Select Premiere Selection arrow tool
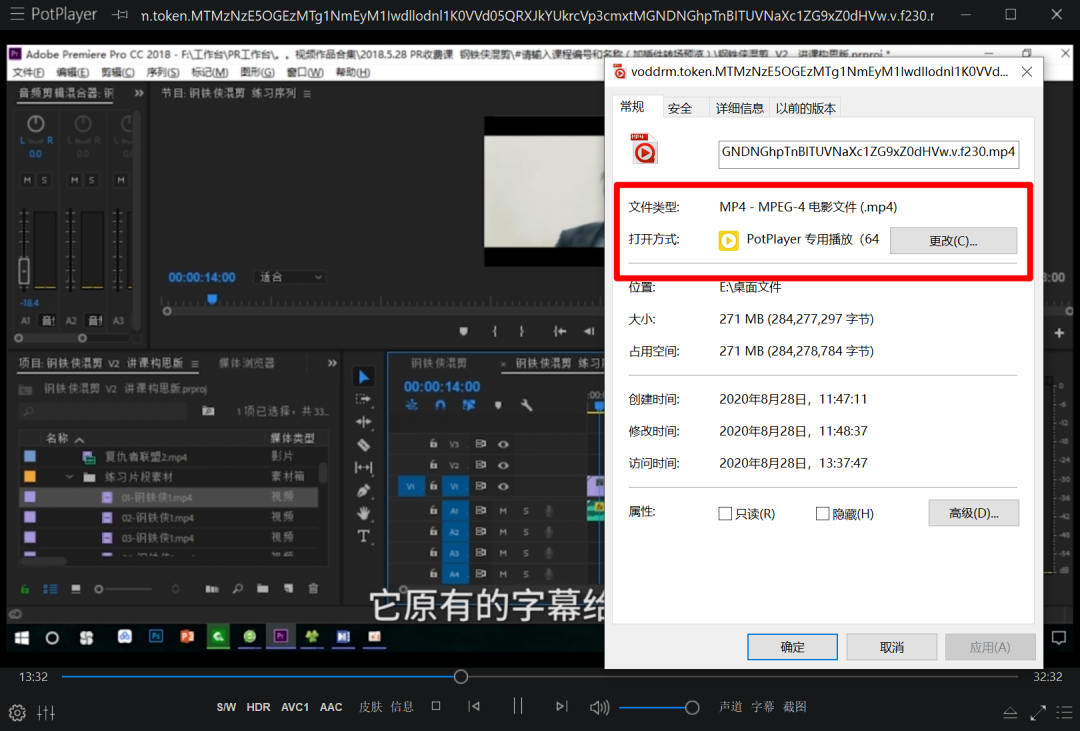1080x731 pixels. tap(364, 377)
